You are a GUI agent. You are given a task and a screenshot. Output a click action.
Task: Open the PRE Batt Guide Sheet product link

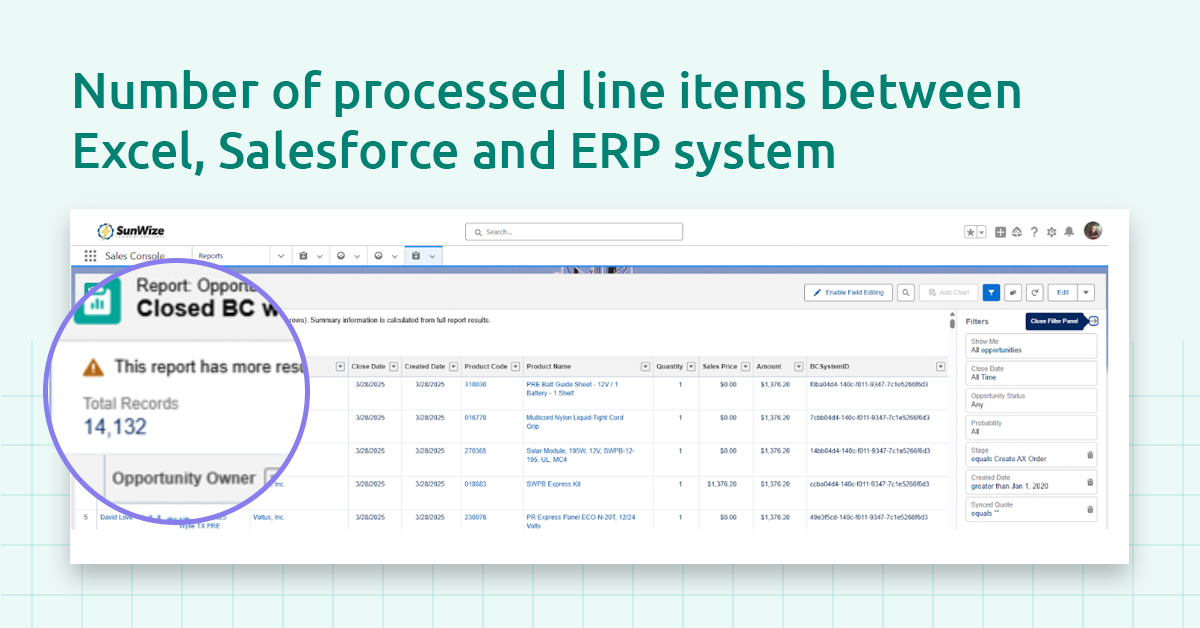click(572, 388)
